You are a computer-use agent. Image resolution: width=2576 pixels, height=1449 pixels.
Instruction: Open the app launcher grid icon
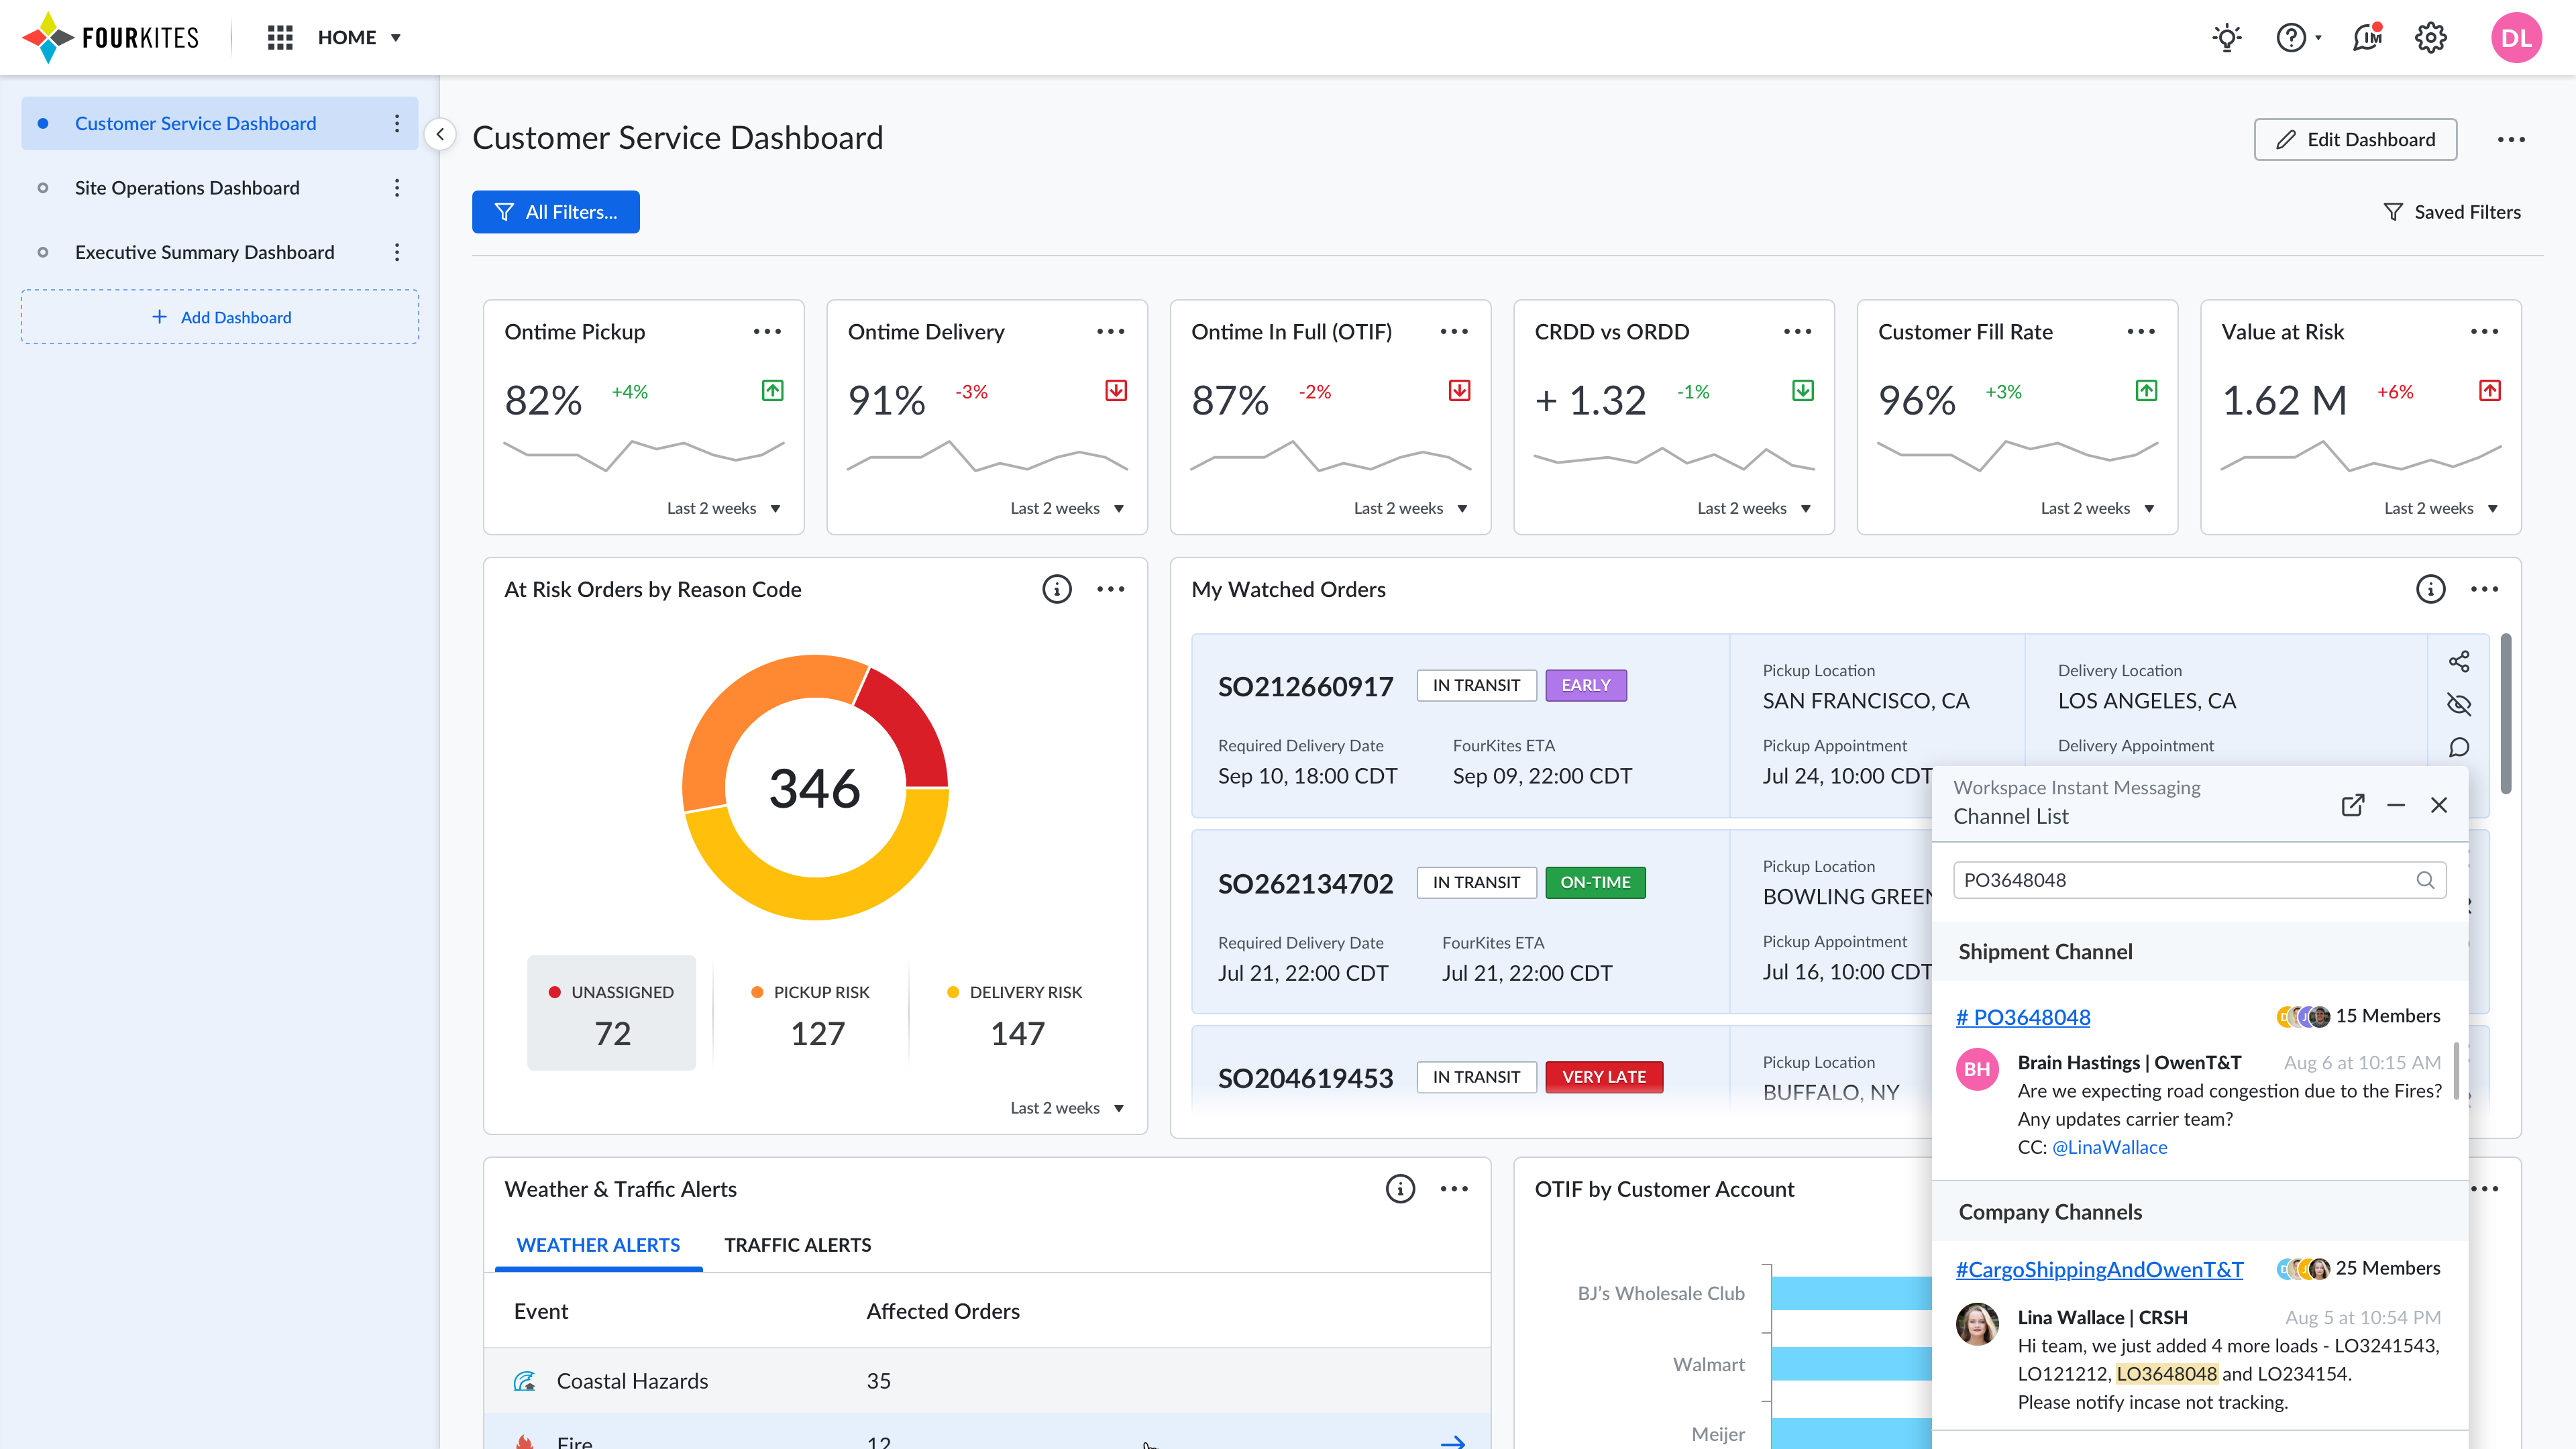tap(280, 37)
